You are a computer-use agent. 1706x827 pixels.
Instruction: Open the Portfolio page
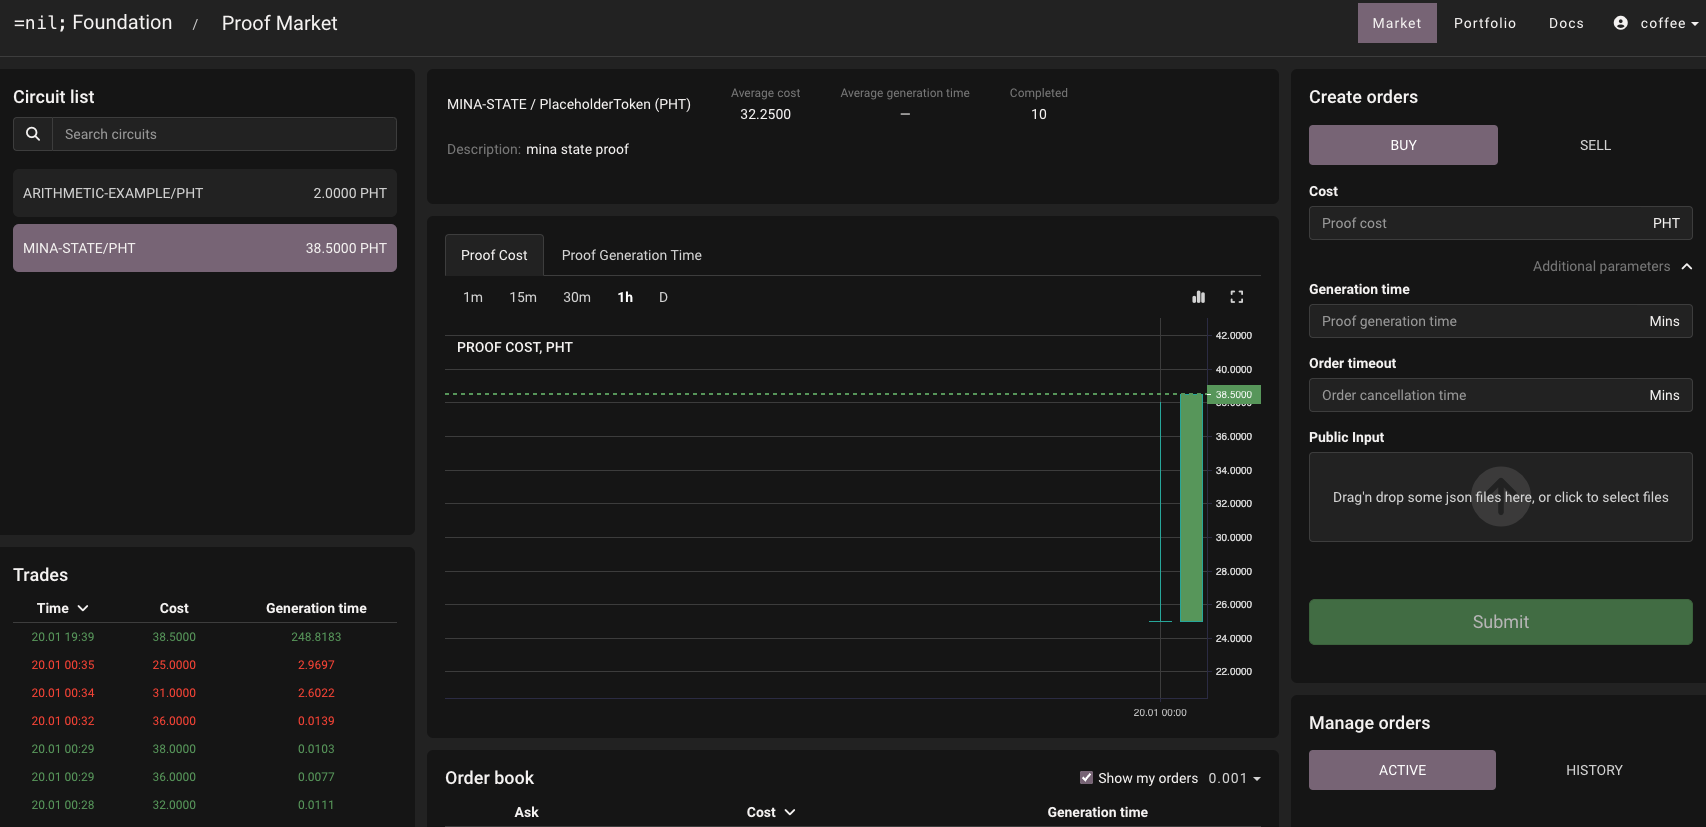point(1485,23)
